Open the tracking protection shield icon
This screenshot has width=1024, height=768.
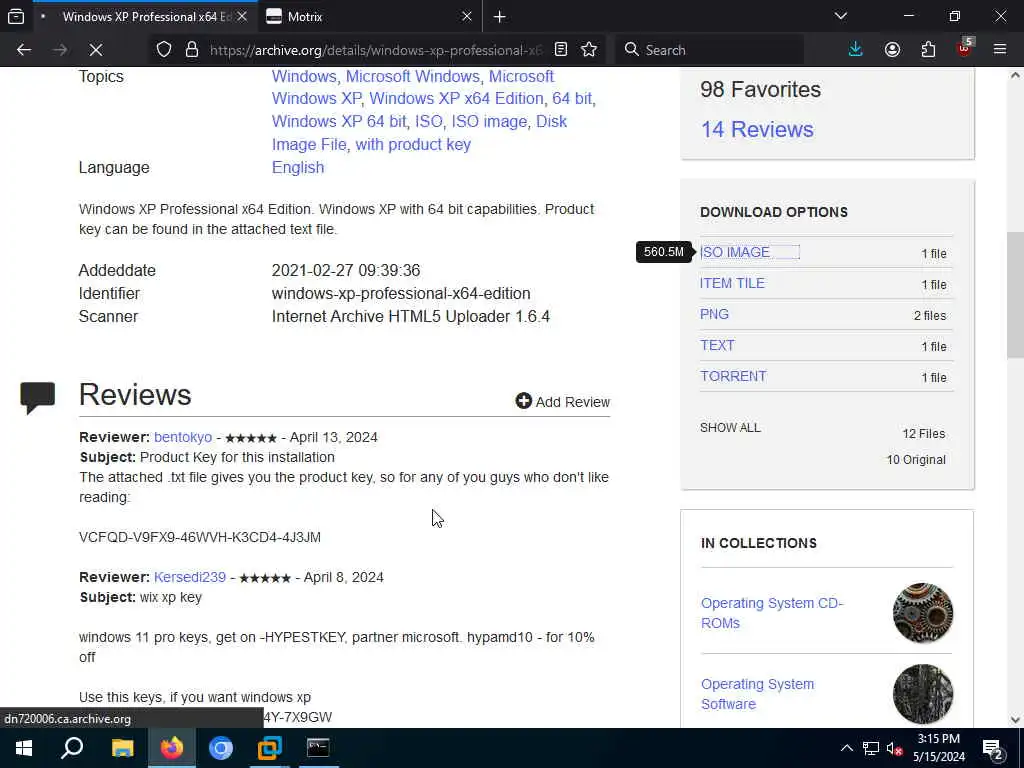click(x=164, y=50)
